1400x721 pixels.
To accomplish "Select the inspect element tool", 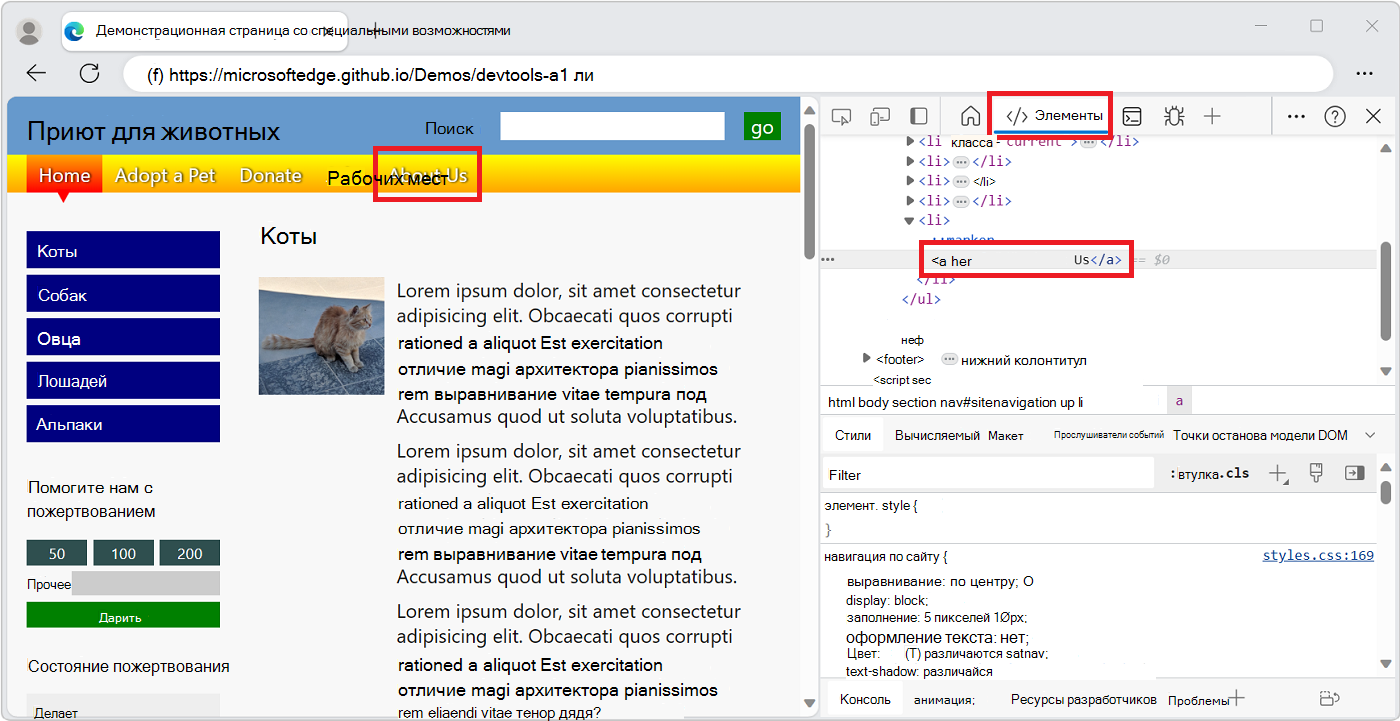I will pyautogui.click(x=841, y=116).
